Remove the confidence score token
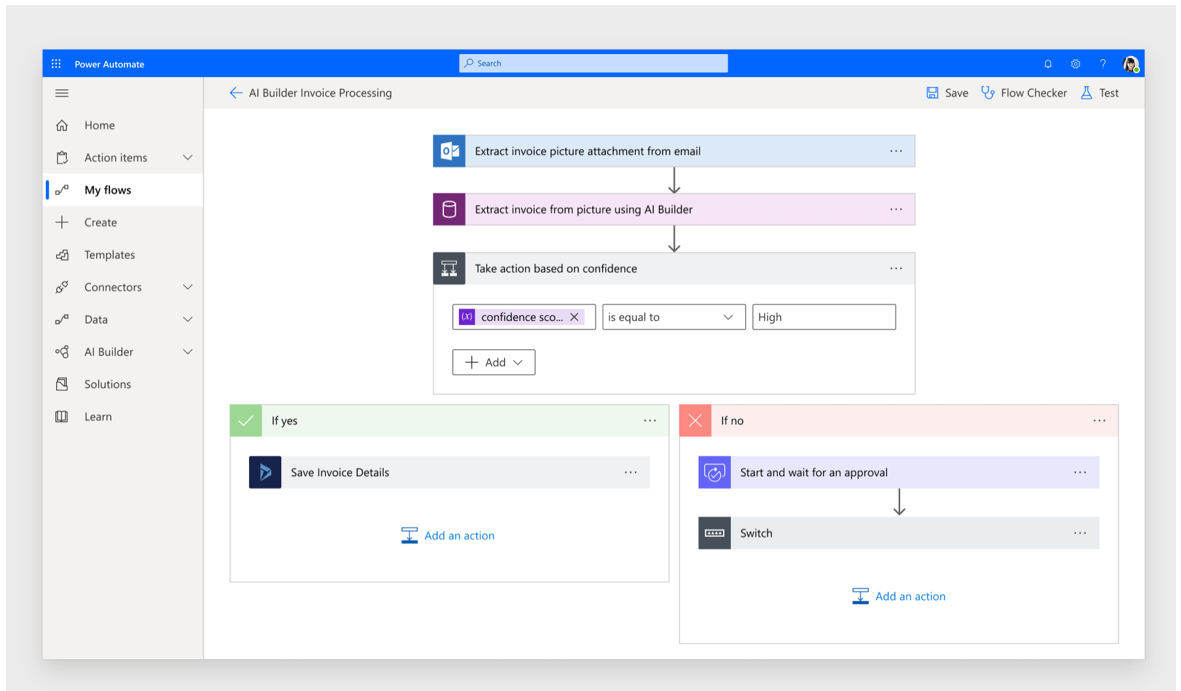1181x691 pixels. [575, 317]
